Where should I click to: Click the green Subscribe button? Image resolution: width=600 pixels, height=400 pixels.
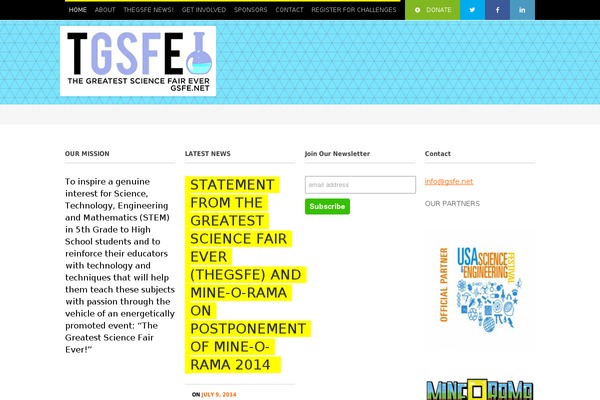[327, 206]
